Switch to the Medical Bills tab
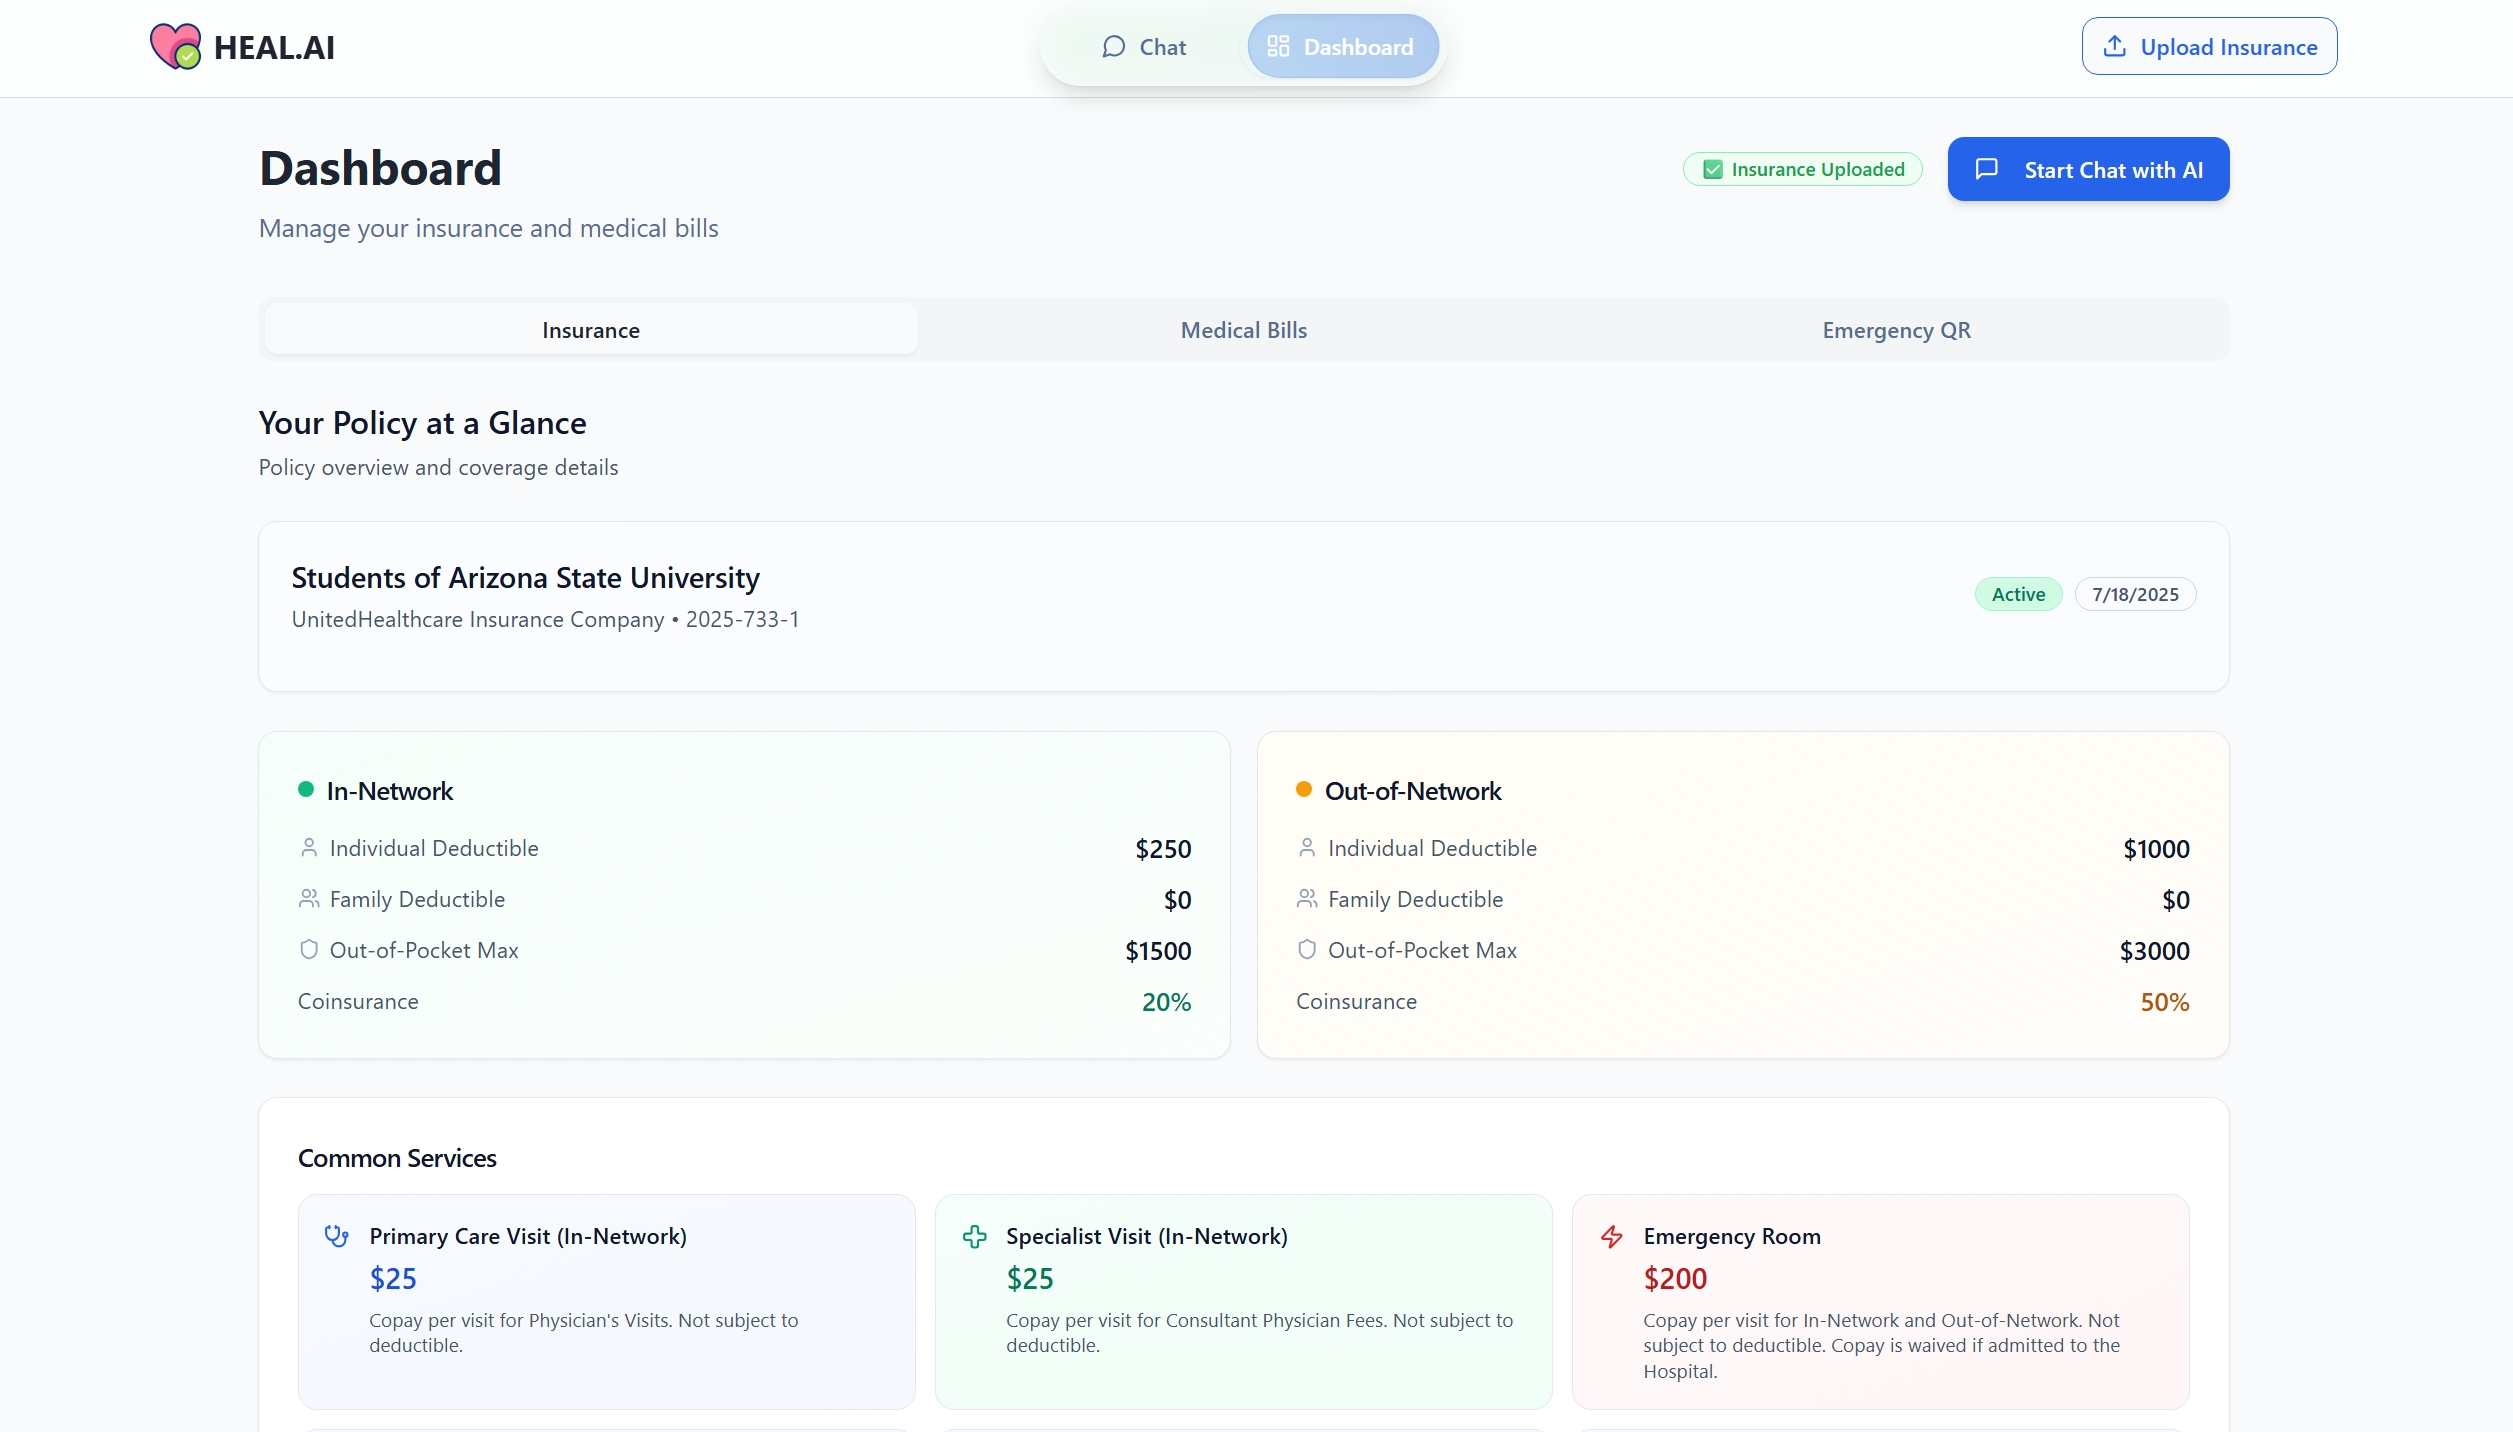 [1243, 330]
